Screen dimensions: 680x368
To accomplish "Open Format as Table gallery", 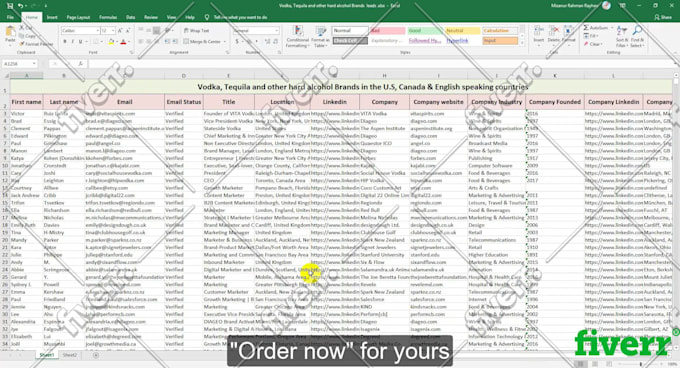I will tap(320, 36).
